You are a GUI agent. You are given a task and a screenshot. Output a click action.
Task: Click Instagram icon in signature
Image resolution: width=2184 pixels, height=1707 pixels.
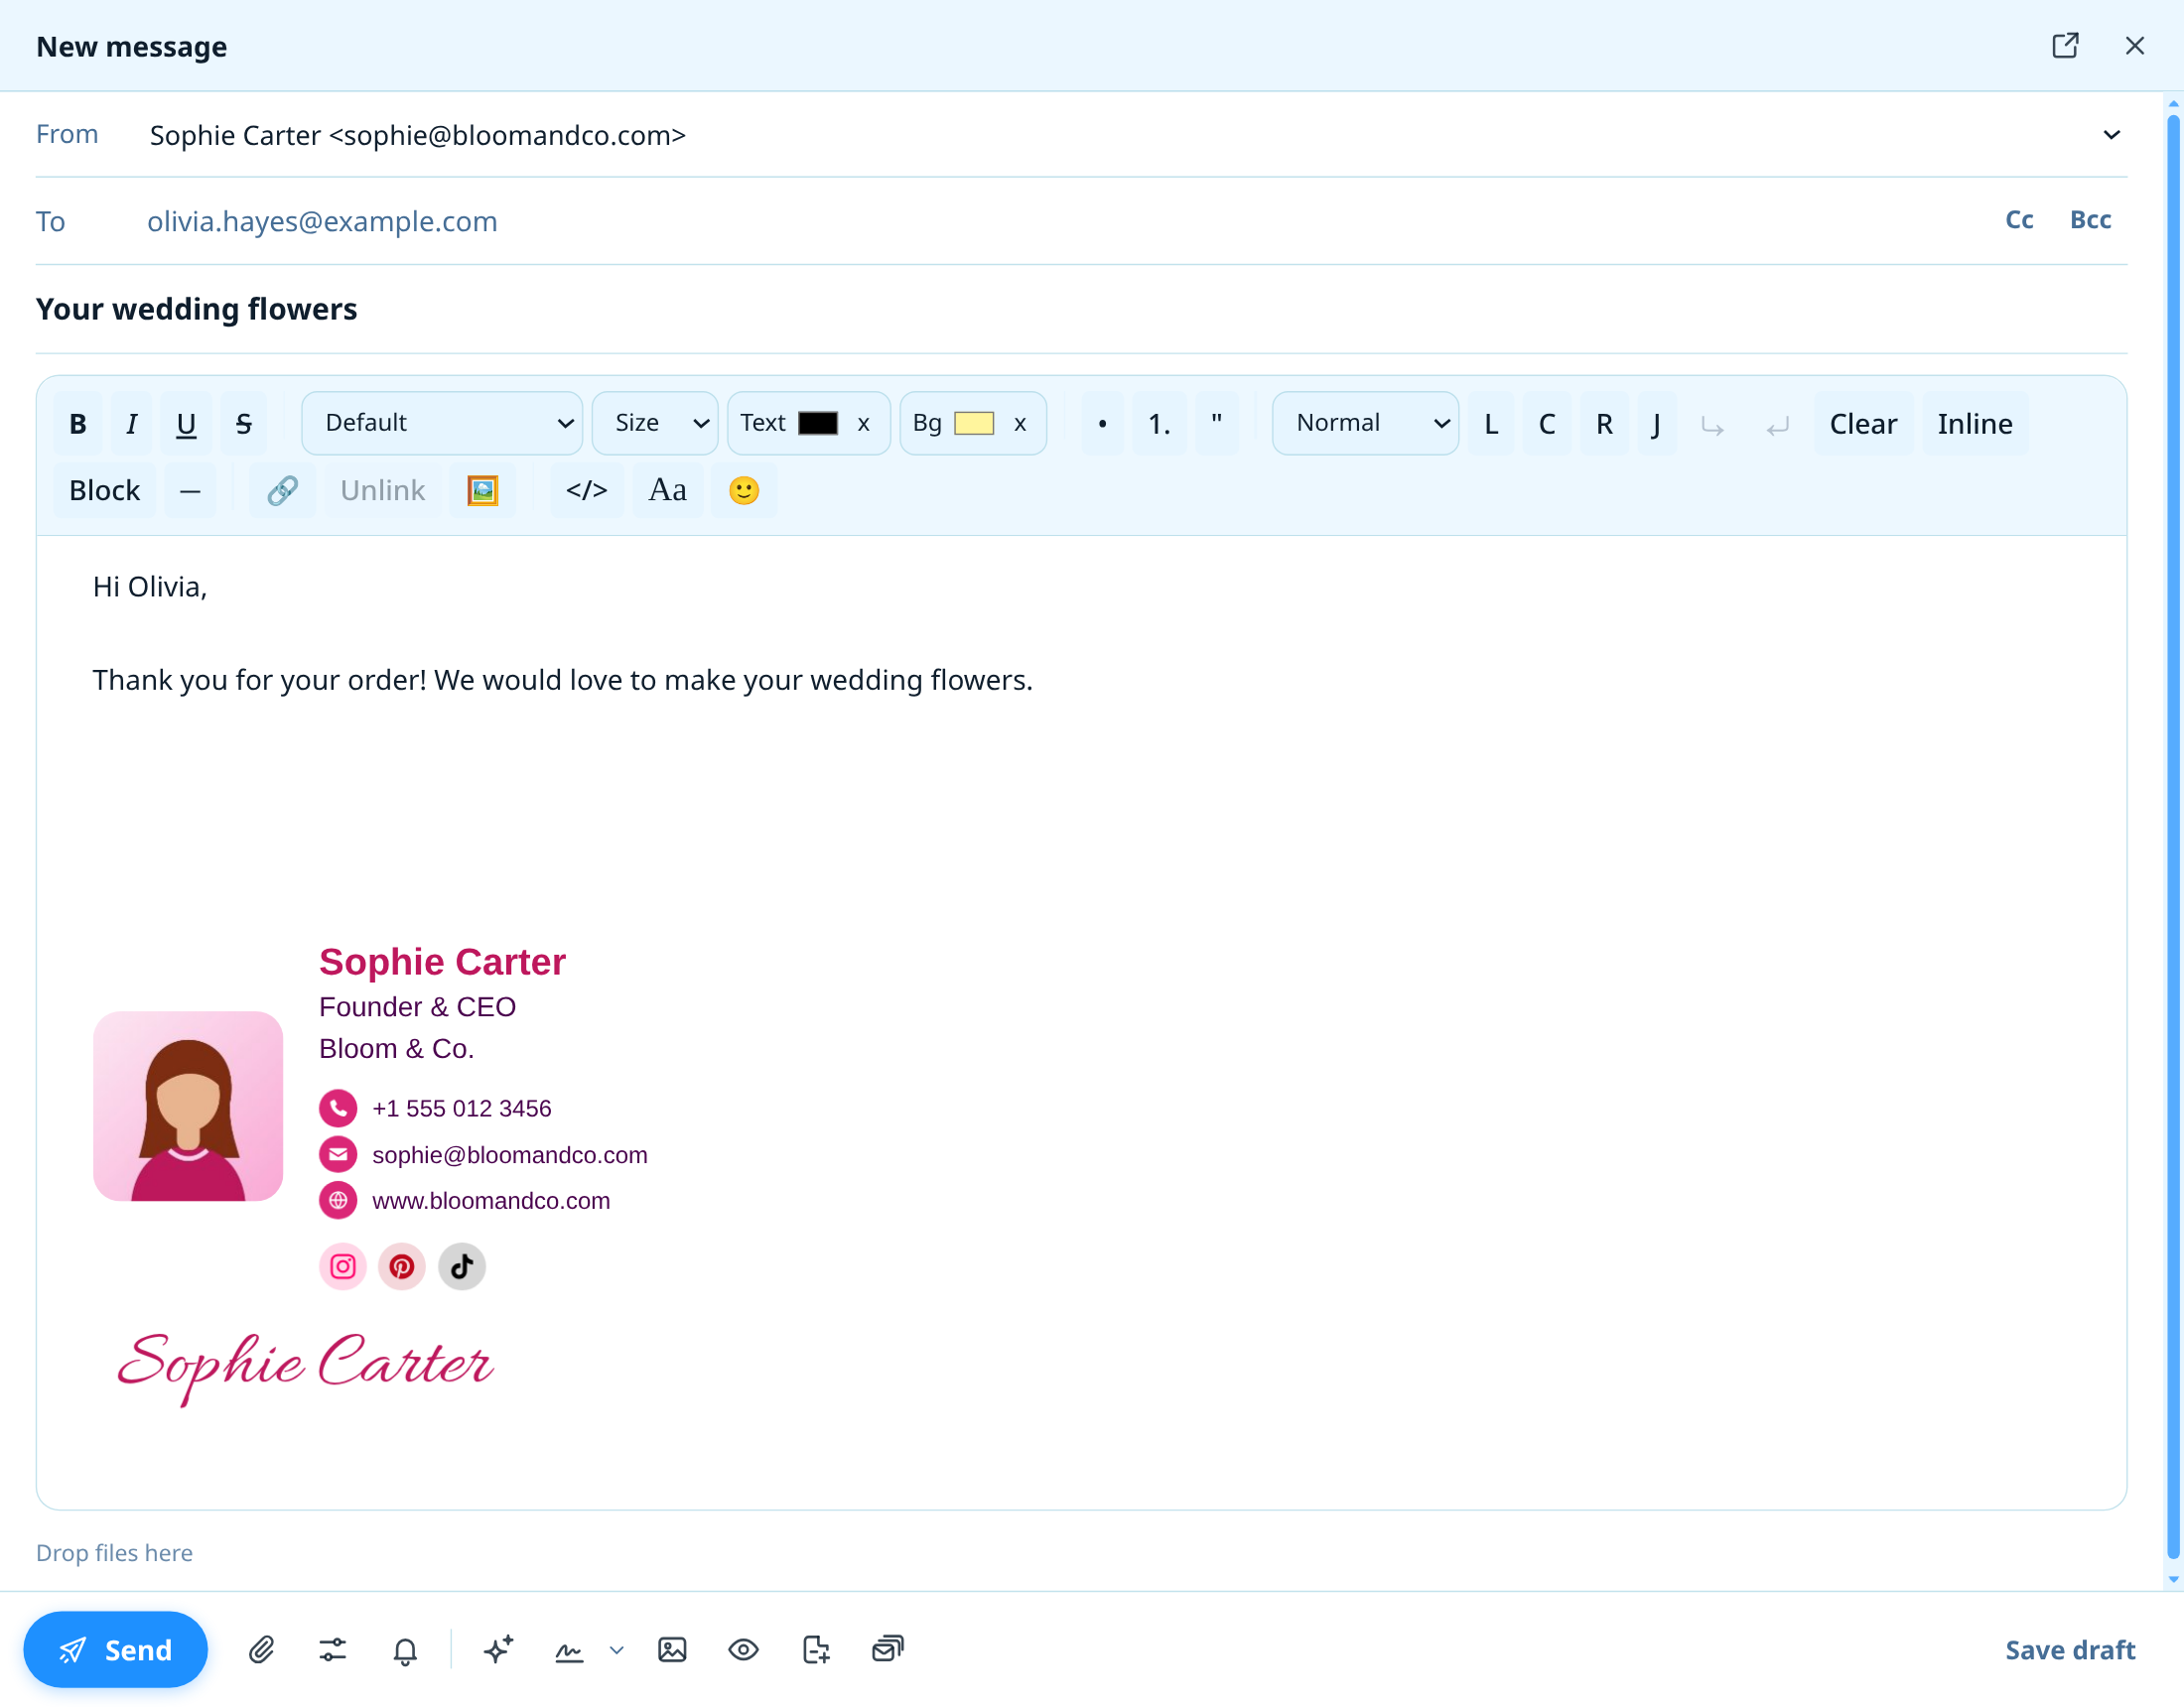(342, 1266)
